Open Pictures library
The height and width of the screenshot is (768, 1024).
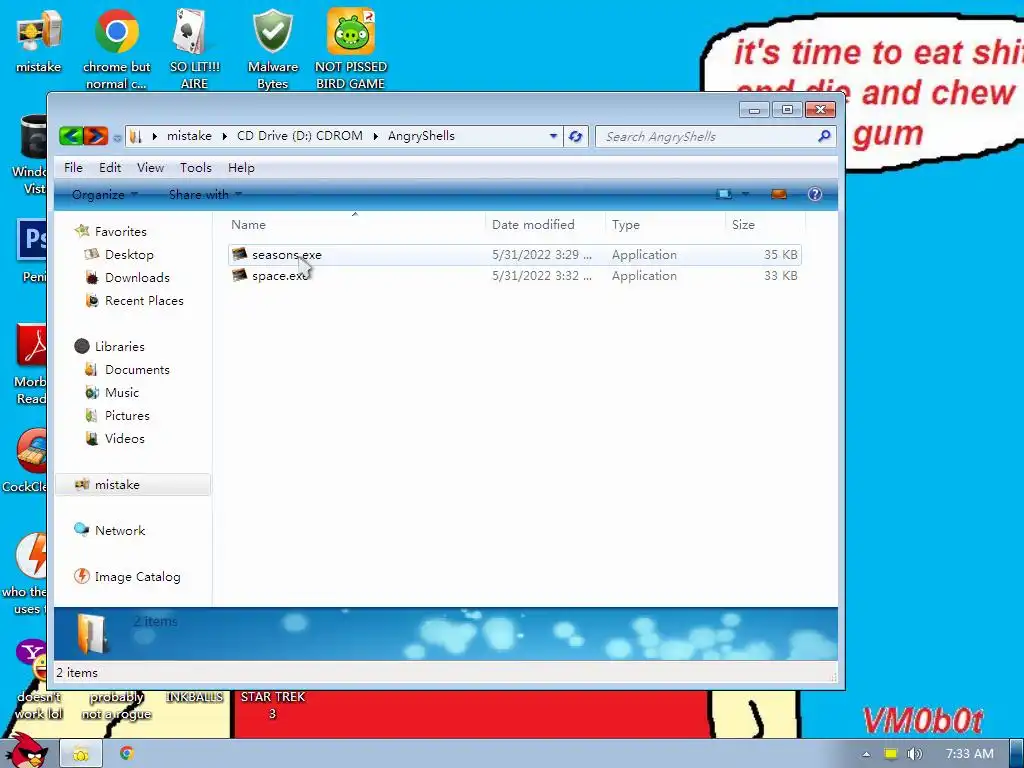(x=127, y=415)
